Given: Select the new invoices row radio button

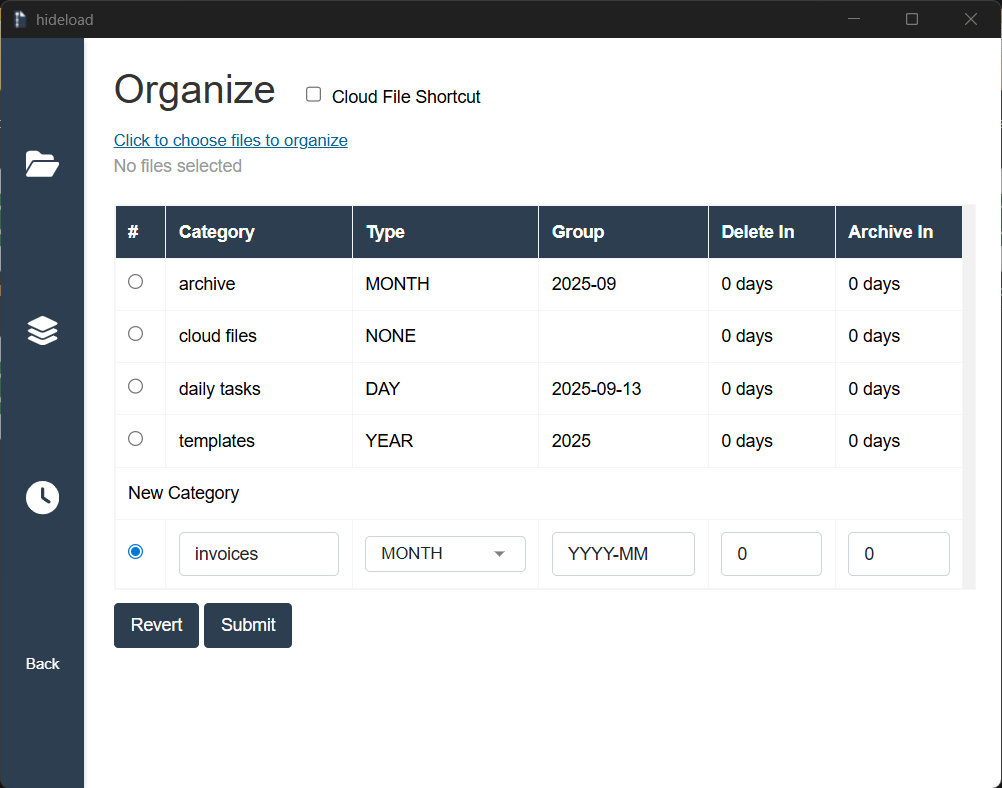Looking at the screenshot, I should 136,551.
